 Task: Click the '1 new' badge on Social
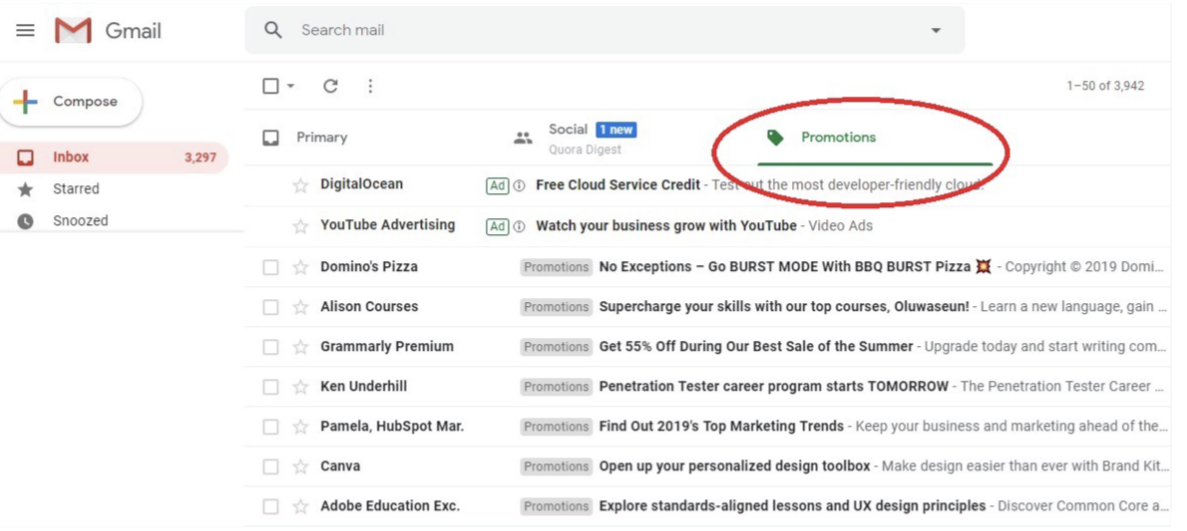(x=615, y=130)
